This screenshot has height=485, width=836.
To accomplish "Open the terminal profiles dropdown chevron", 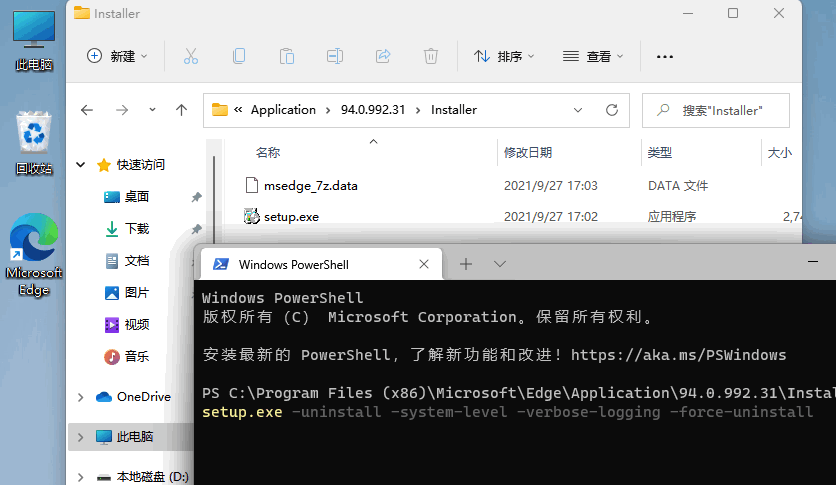I will tap(500, 264).
